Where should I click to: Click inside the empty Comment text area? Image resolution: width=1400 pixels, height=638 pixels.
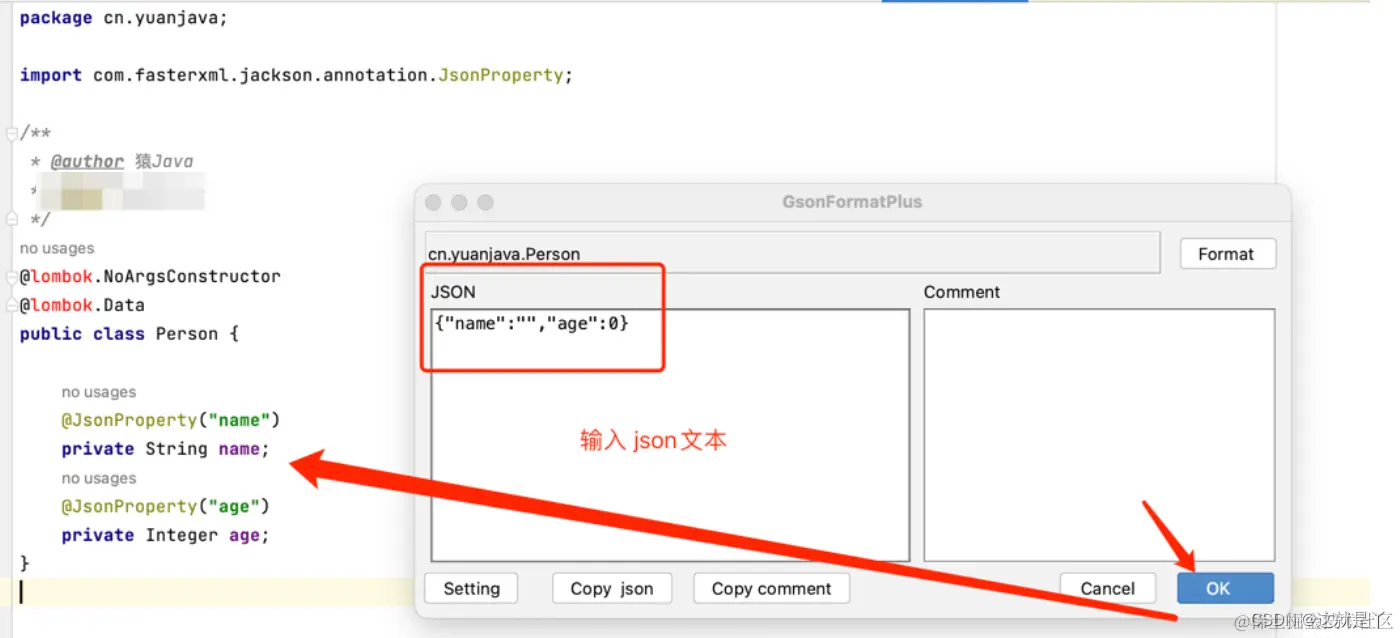1098,430
